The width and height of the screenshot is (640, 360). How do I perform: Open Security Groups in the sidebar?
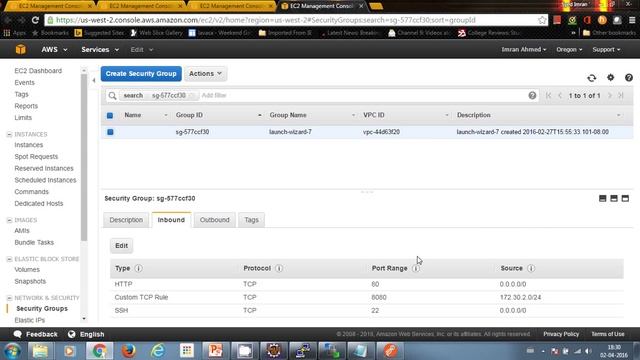click(x=42, y=309)
